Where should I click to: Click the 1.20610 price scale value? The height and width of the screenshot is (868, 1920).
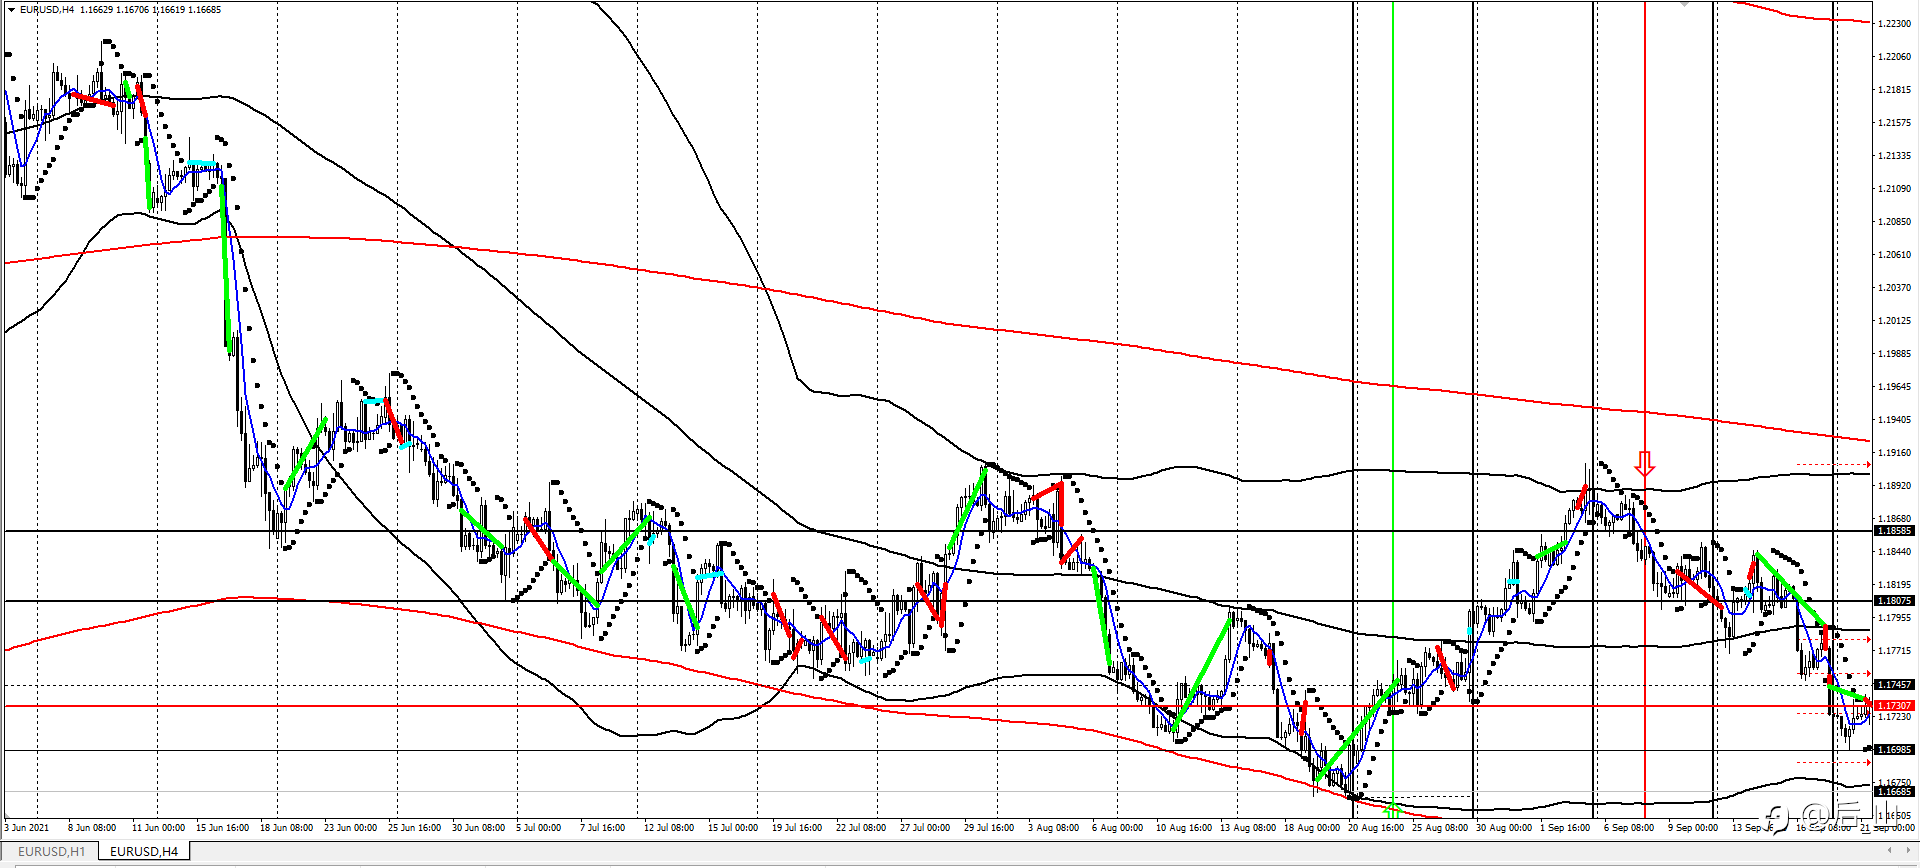point(1894,255)
